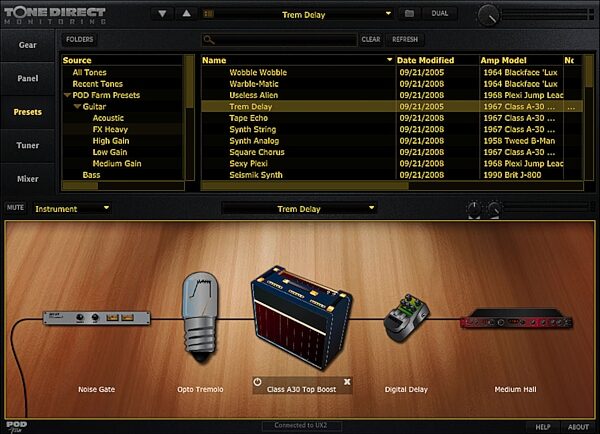Select All Tones source
The image size is (600, 434).
point(89,72)
